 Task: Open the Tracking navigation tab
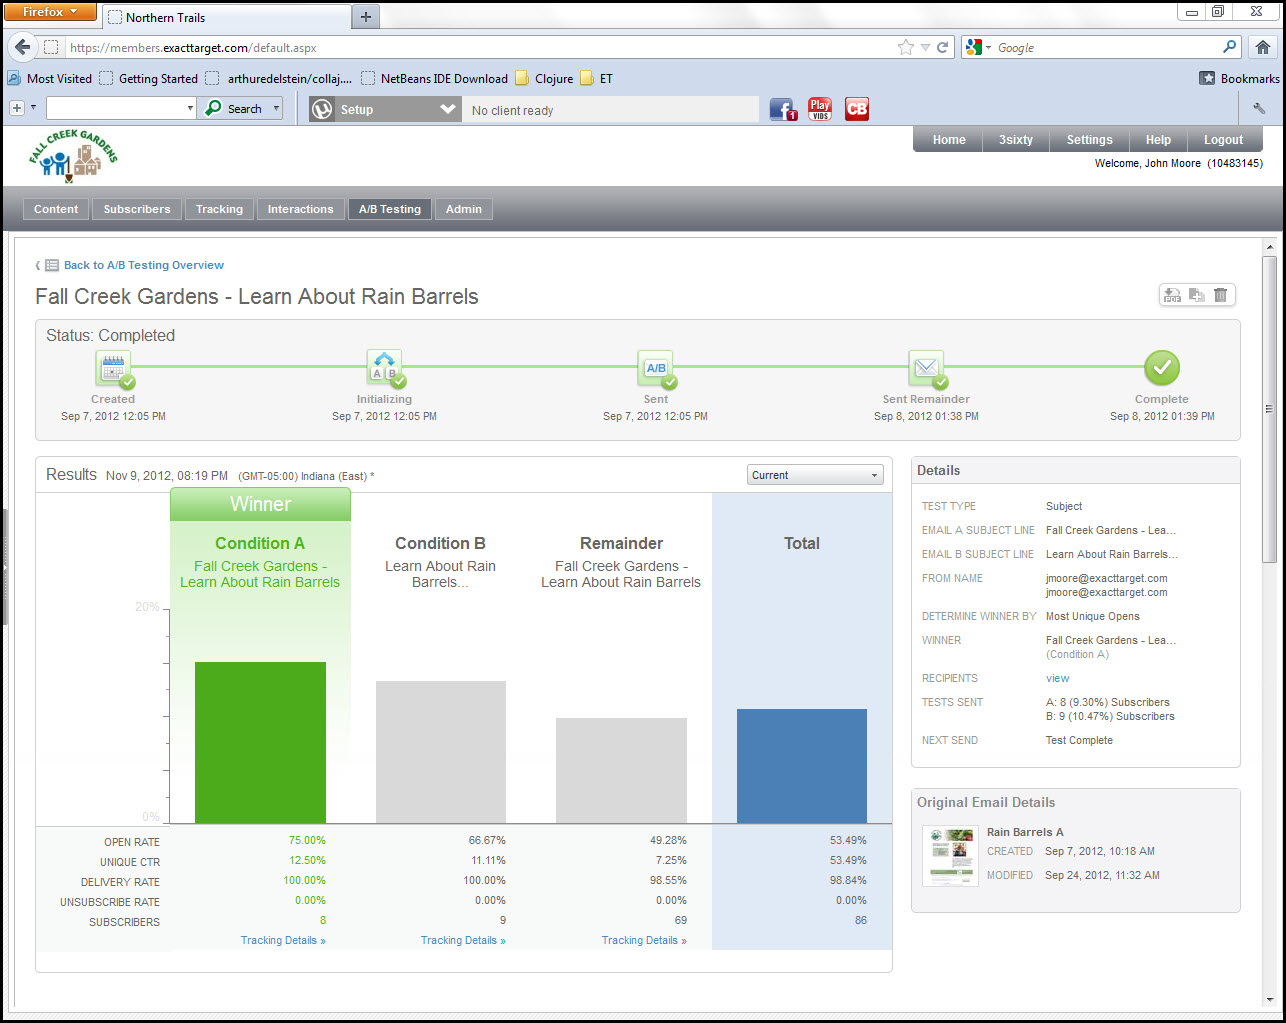[x=219, y=209]
